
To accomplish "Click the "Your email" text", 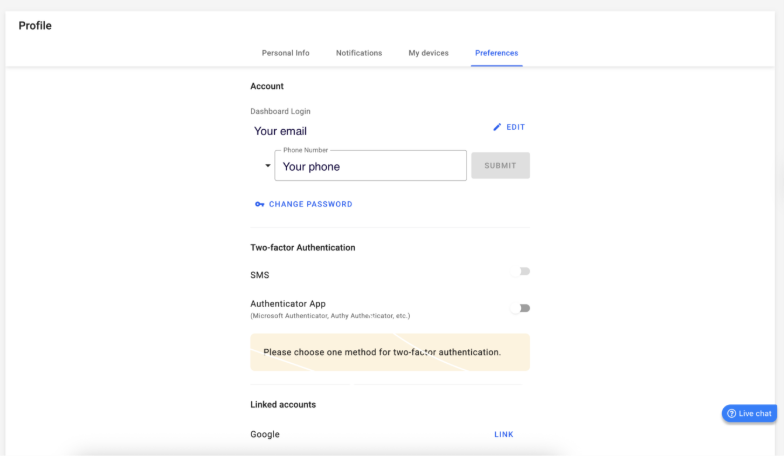I will point(280,131).
